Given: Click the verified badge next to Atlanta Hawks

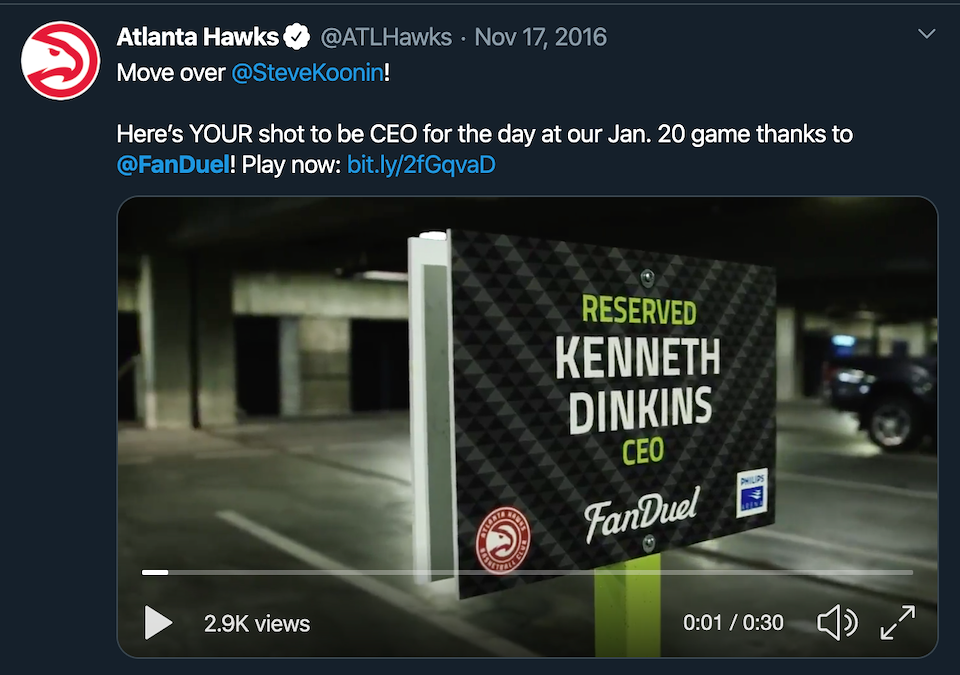Looking at the screenshot, I should (297, 38).
